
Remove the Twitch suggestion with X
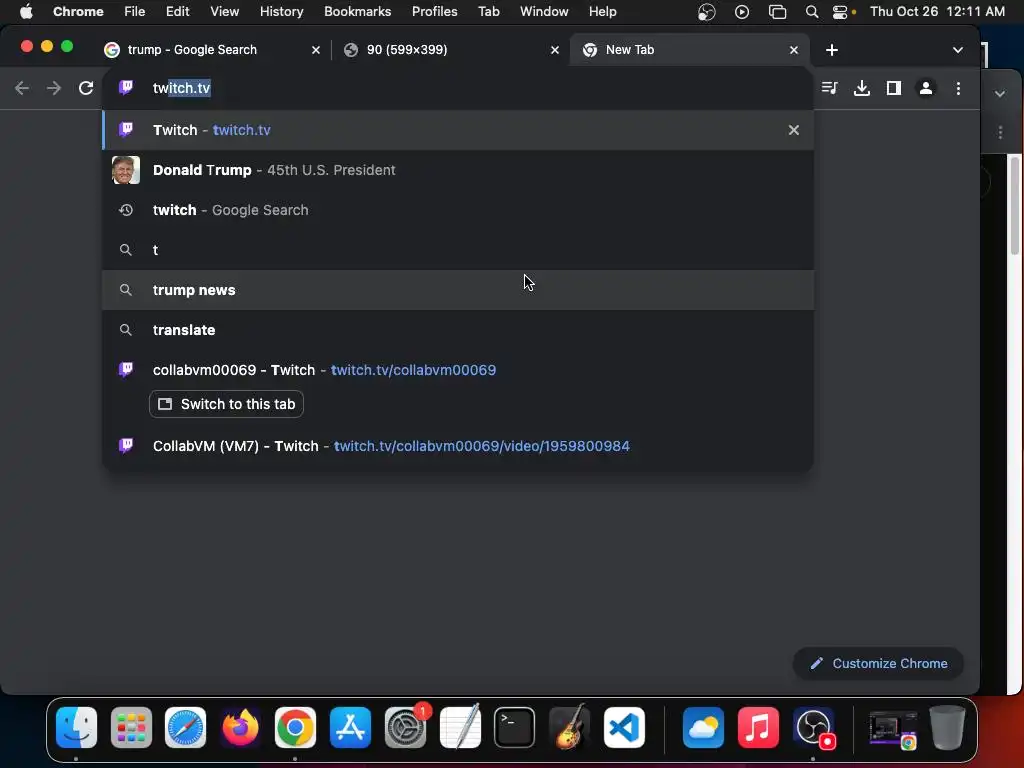(x=793, y=130)
